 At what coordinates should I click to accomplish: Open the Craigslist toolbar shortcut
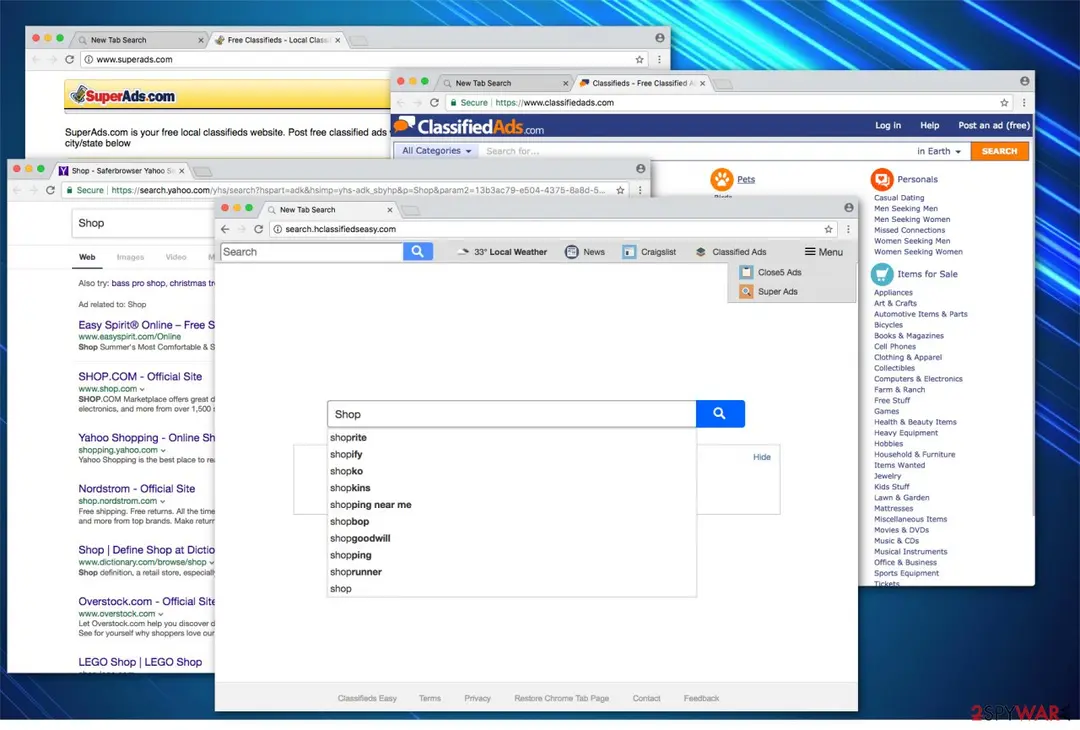(x=649, y=252)
